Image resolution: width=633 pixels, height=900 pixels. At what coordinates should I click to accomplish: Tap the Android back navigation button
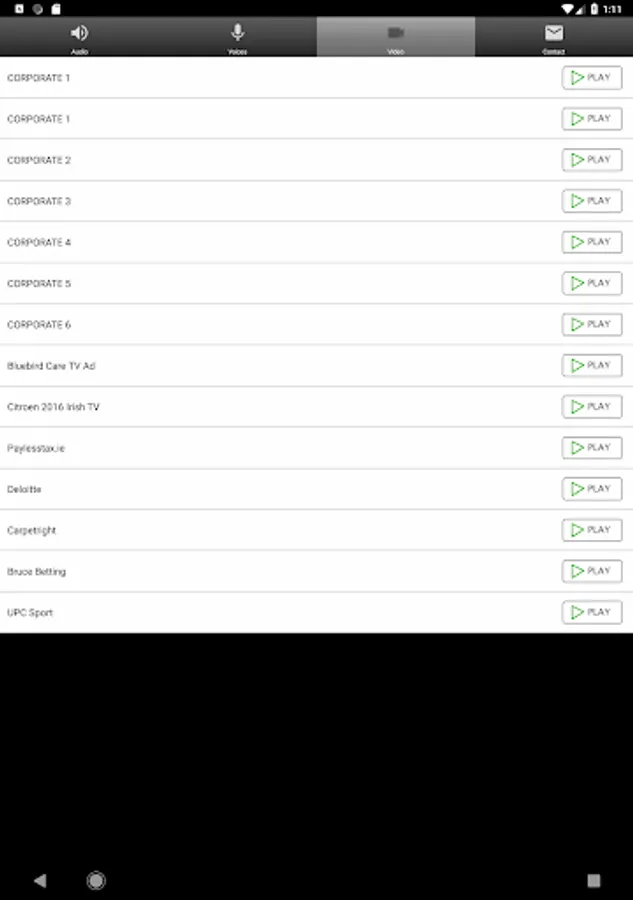click(40, 880)
